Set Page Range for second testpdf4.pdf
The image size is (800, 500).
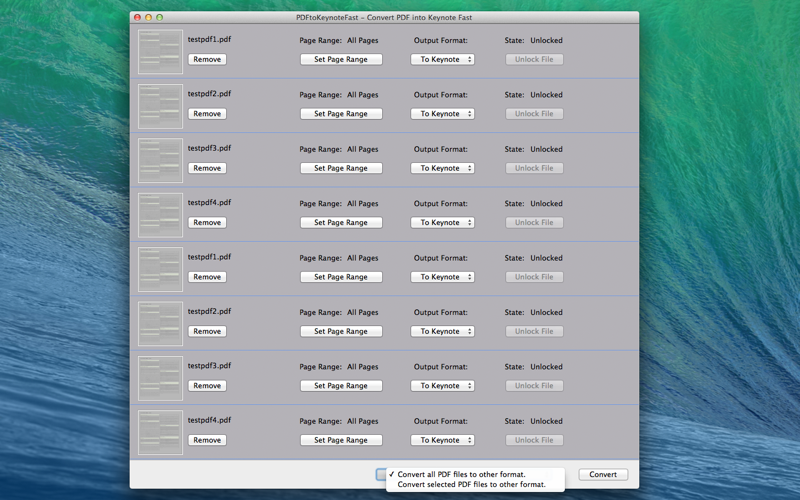click(x=341, y=440)
